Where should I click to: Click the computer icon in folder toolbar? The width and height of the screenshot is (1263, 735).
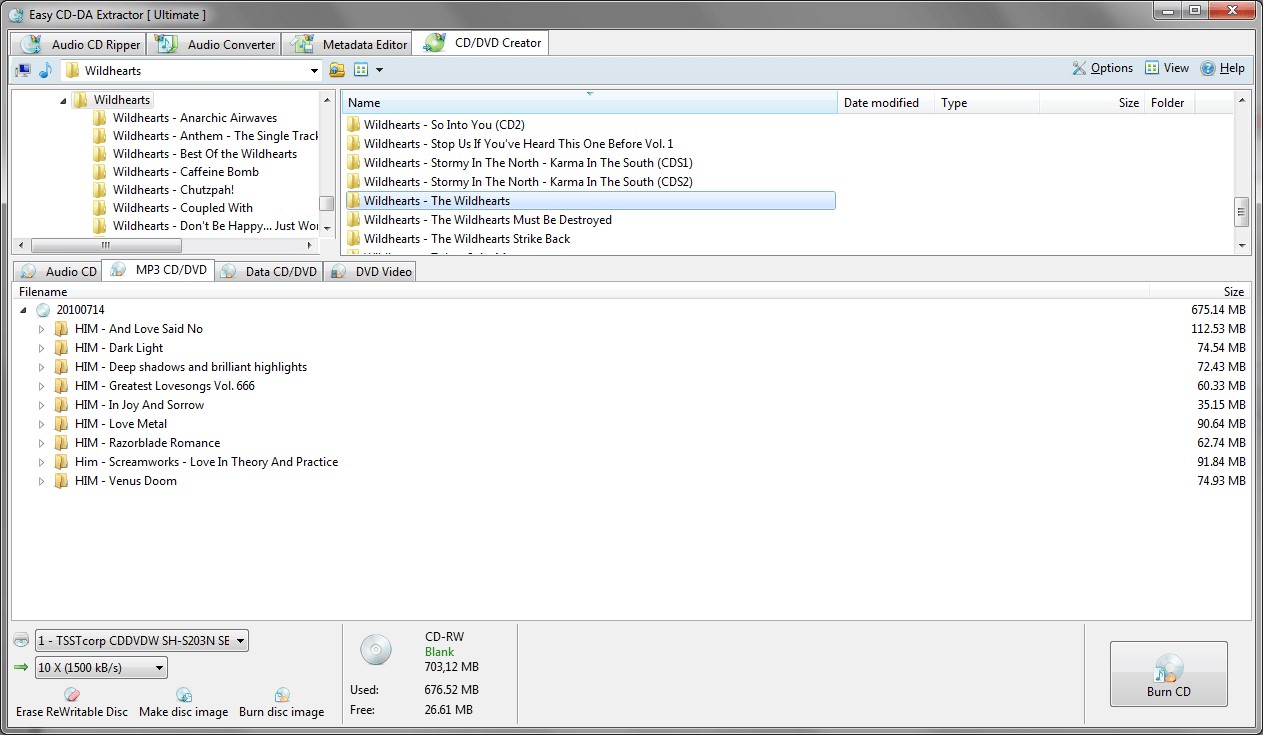click(x=22, y=70)
